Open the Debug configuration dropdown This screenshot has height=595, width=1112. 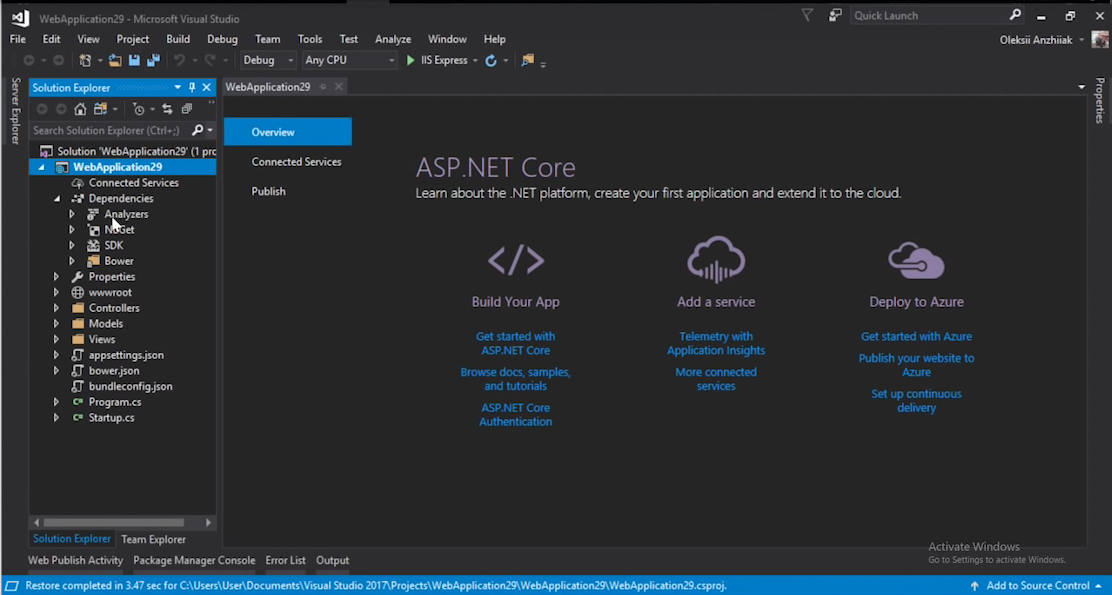pyautogui.click(x=267, y=61)
